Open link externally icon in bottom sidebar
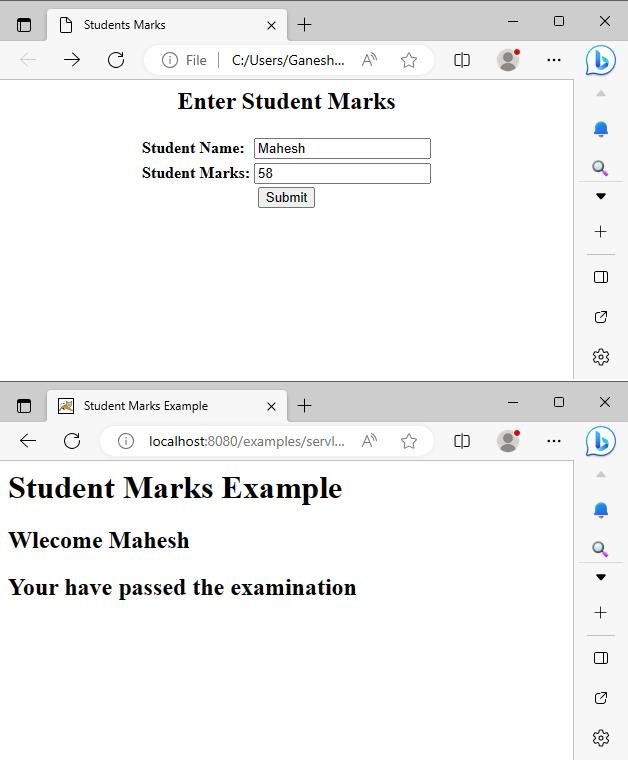Image resolution: width=628 pixels, height=760 pixels. pyautogui.click(x=601, y=698)
